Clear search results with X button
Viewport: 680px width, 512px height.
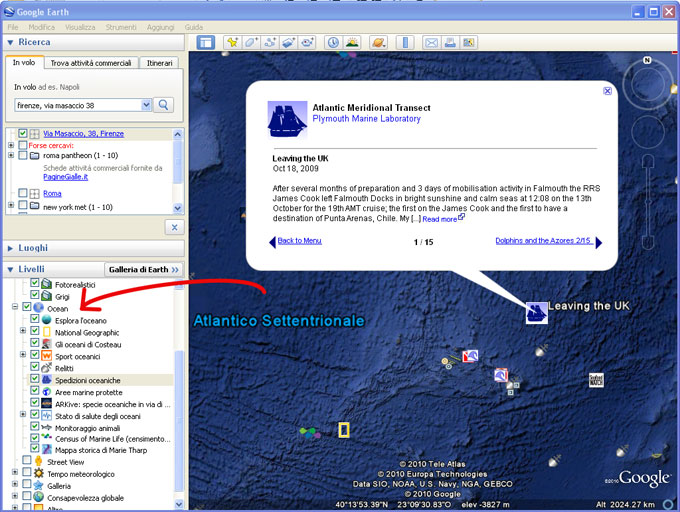(174, 227)
